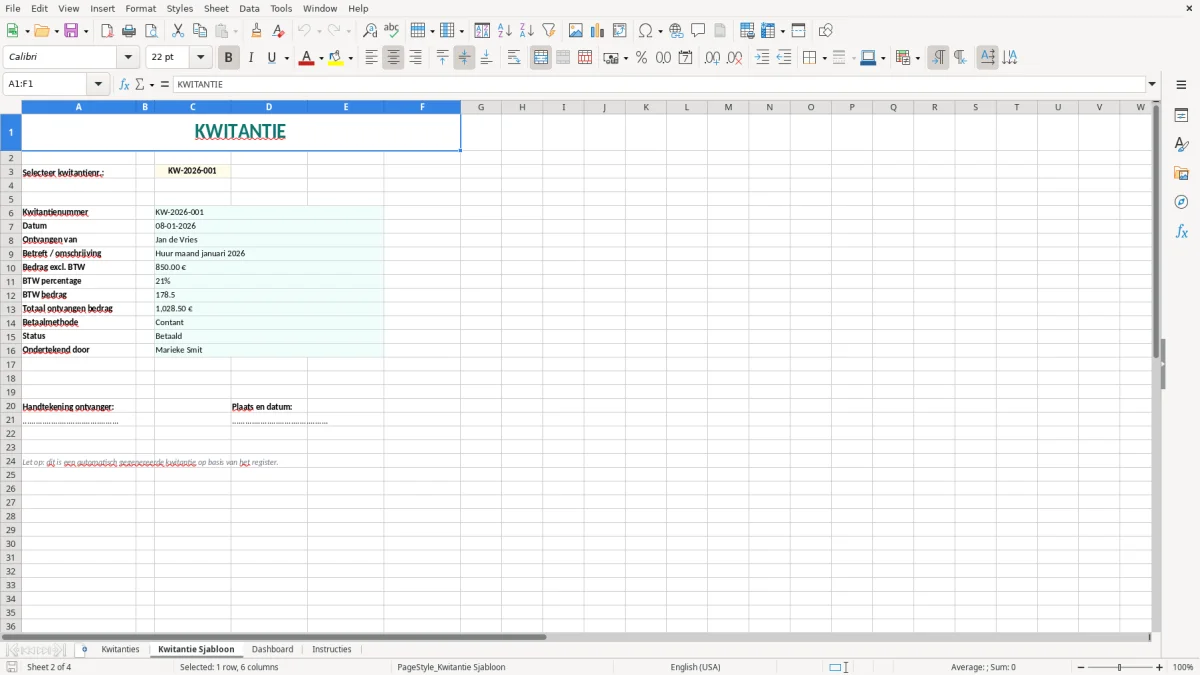The width and height of the screenshot is (1200, 675).
Task: Open the sidebar Gallery icon
Action: (1181, 174)
